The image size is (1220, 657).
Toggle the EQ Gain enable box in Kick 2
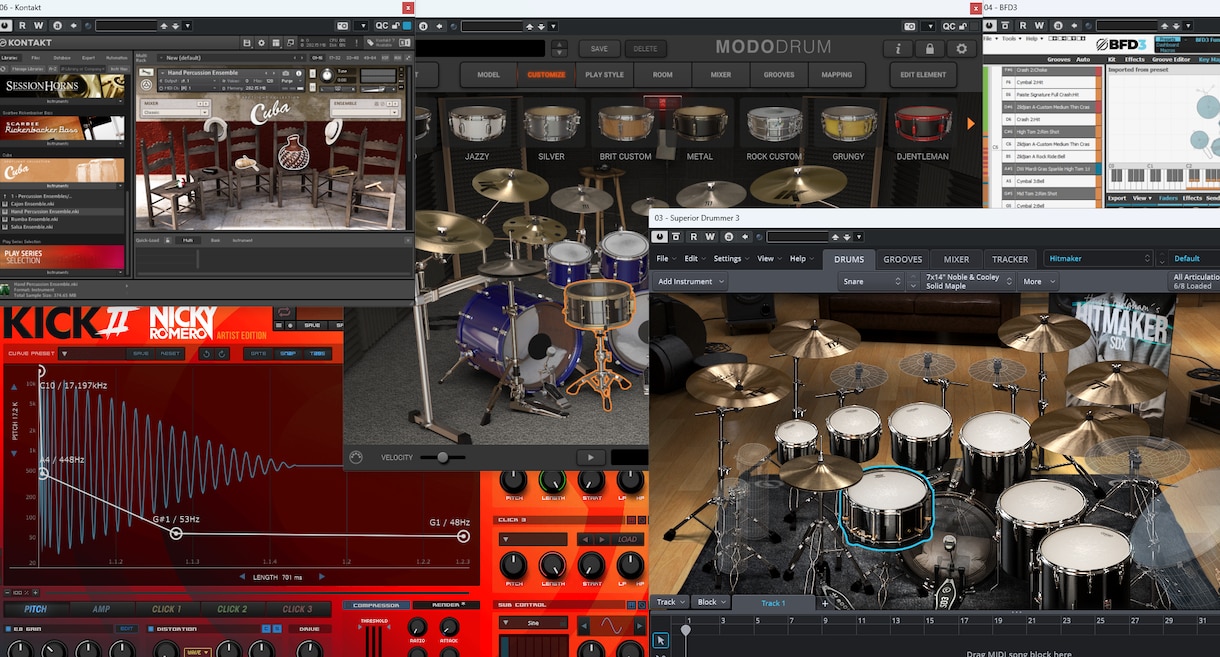click(8, 629)
